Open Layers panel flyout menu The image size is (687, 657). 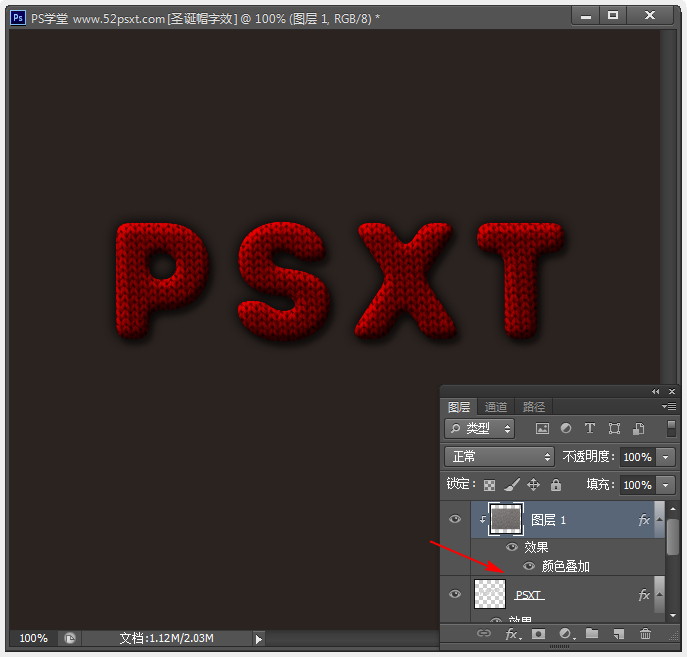pos(669,407)
